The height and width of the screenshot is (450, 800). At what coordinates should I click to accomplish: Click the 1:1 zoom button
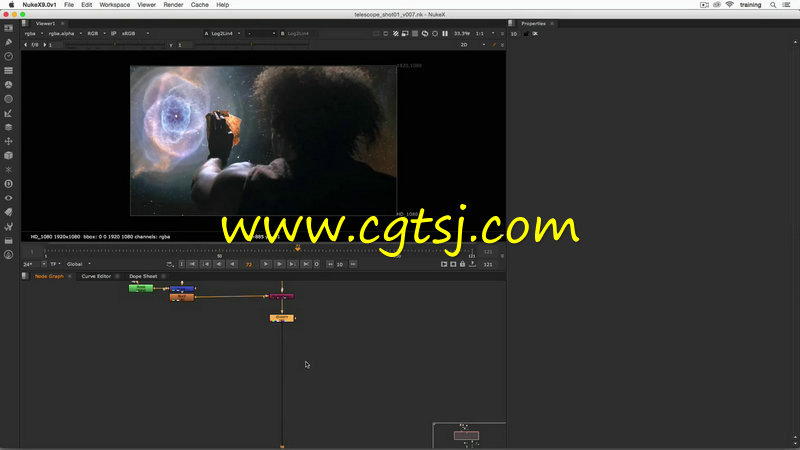click(480, 34)
